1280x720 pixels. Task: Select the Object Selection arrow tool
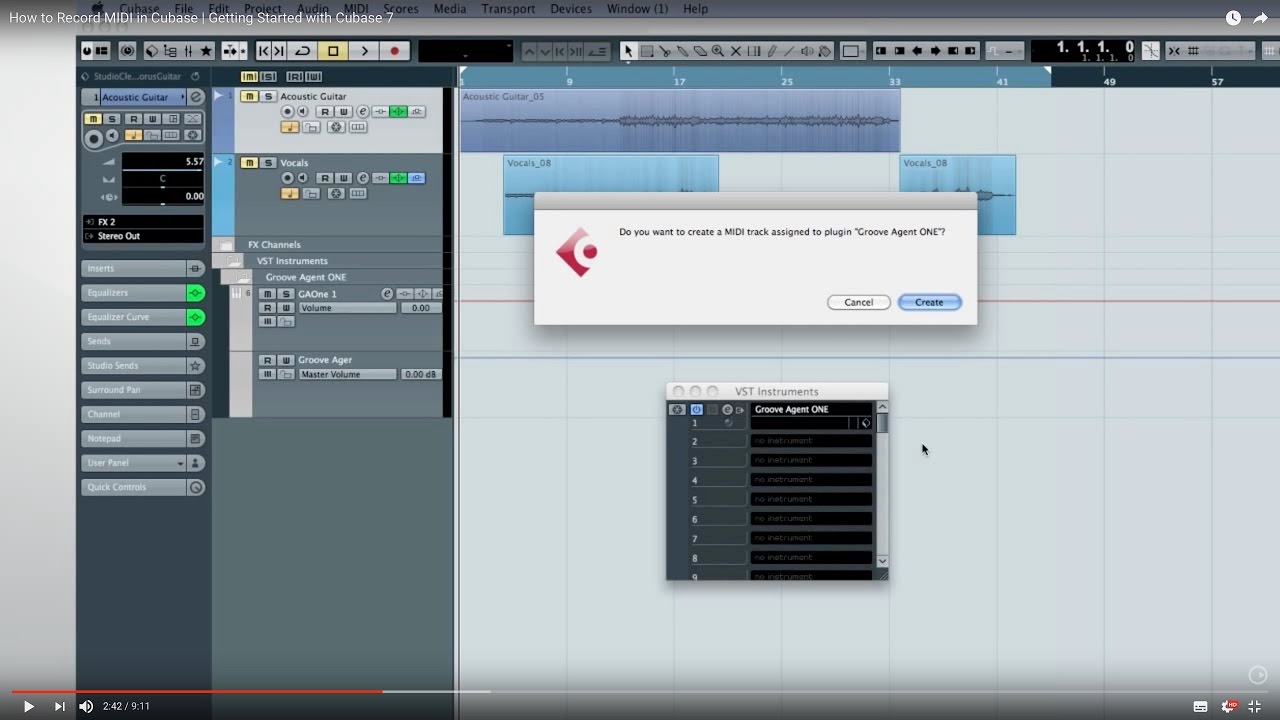click(628, 51)
